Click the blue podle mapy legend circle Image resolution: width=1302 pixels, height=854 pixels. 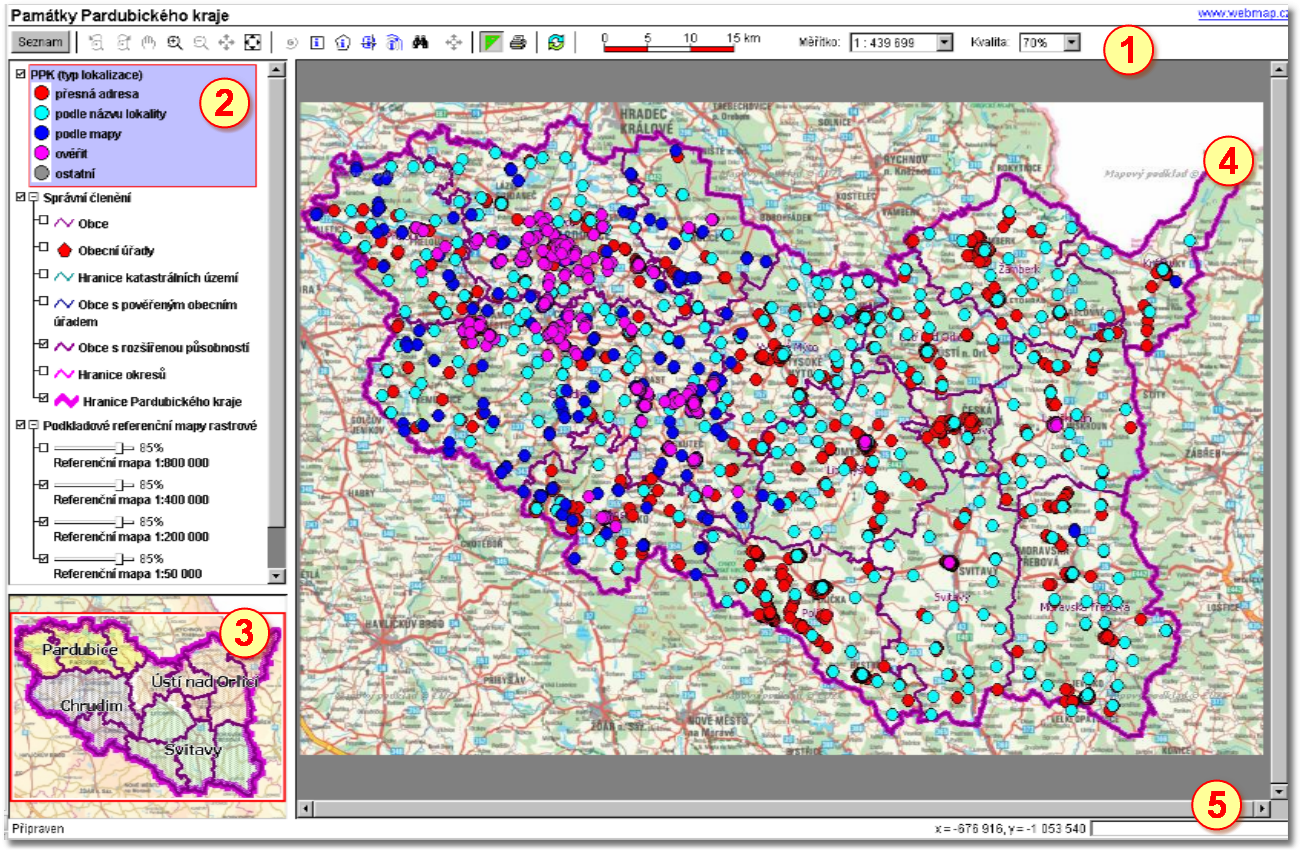pos(41,134)
